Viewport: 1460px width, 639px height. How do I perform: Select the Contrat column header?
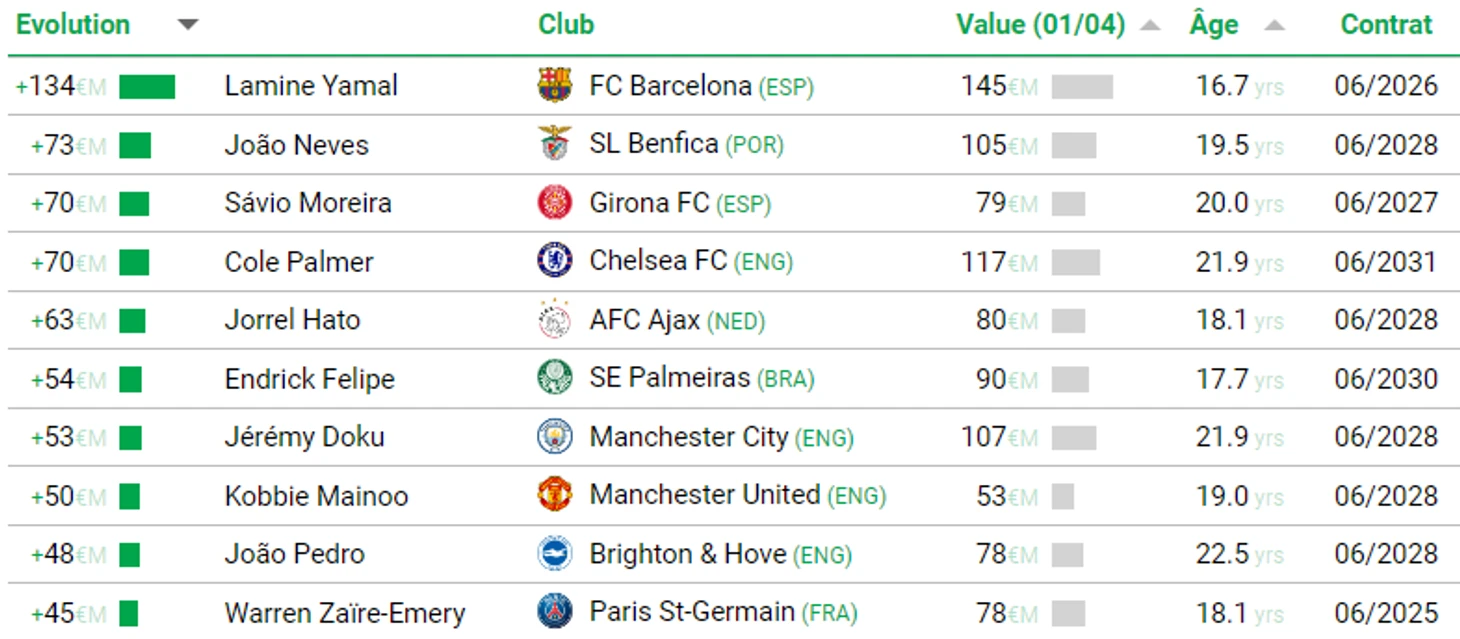click(x=1386, y=24)
